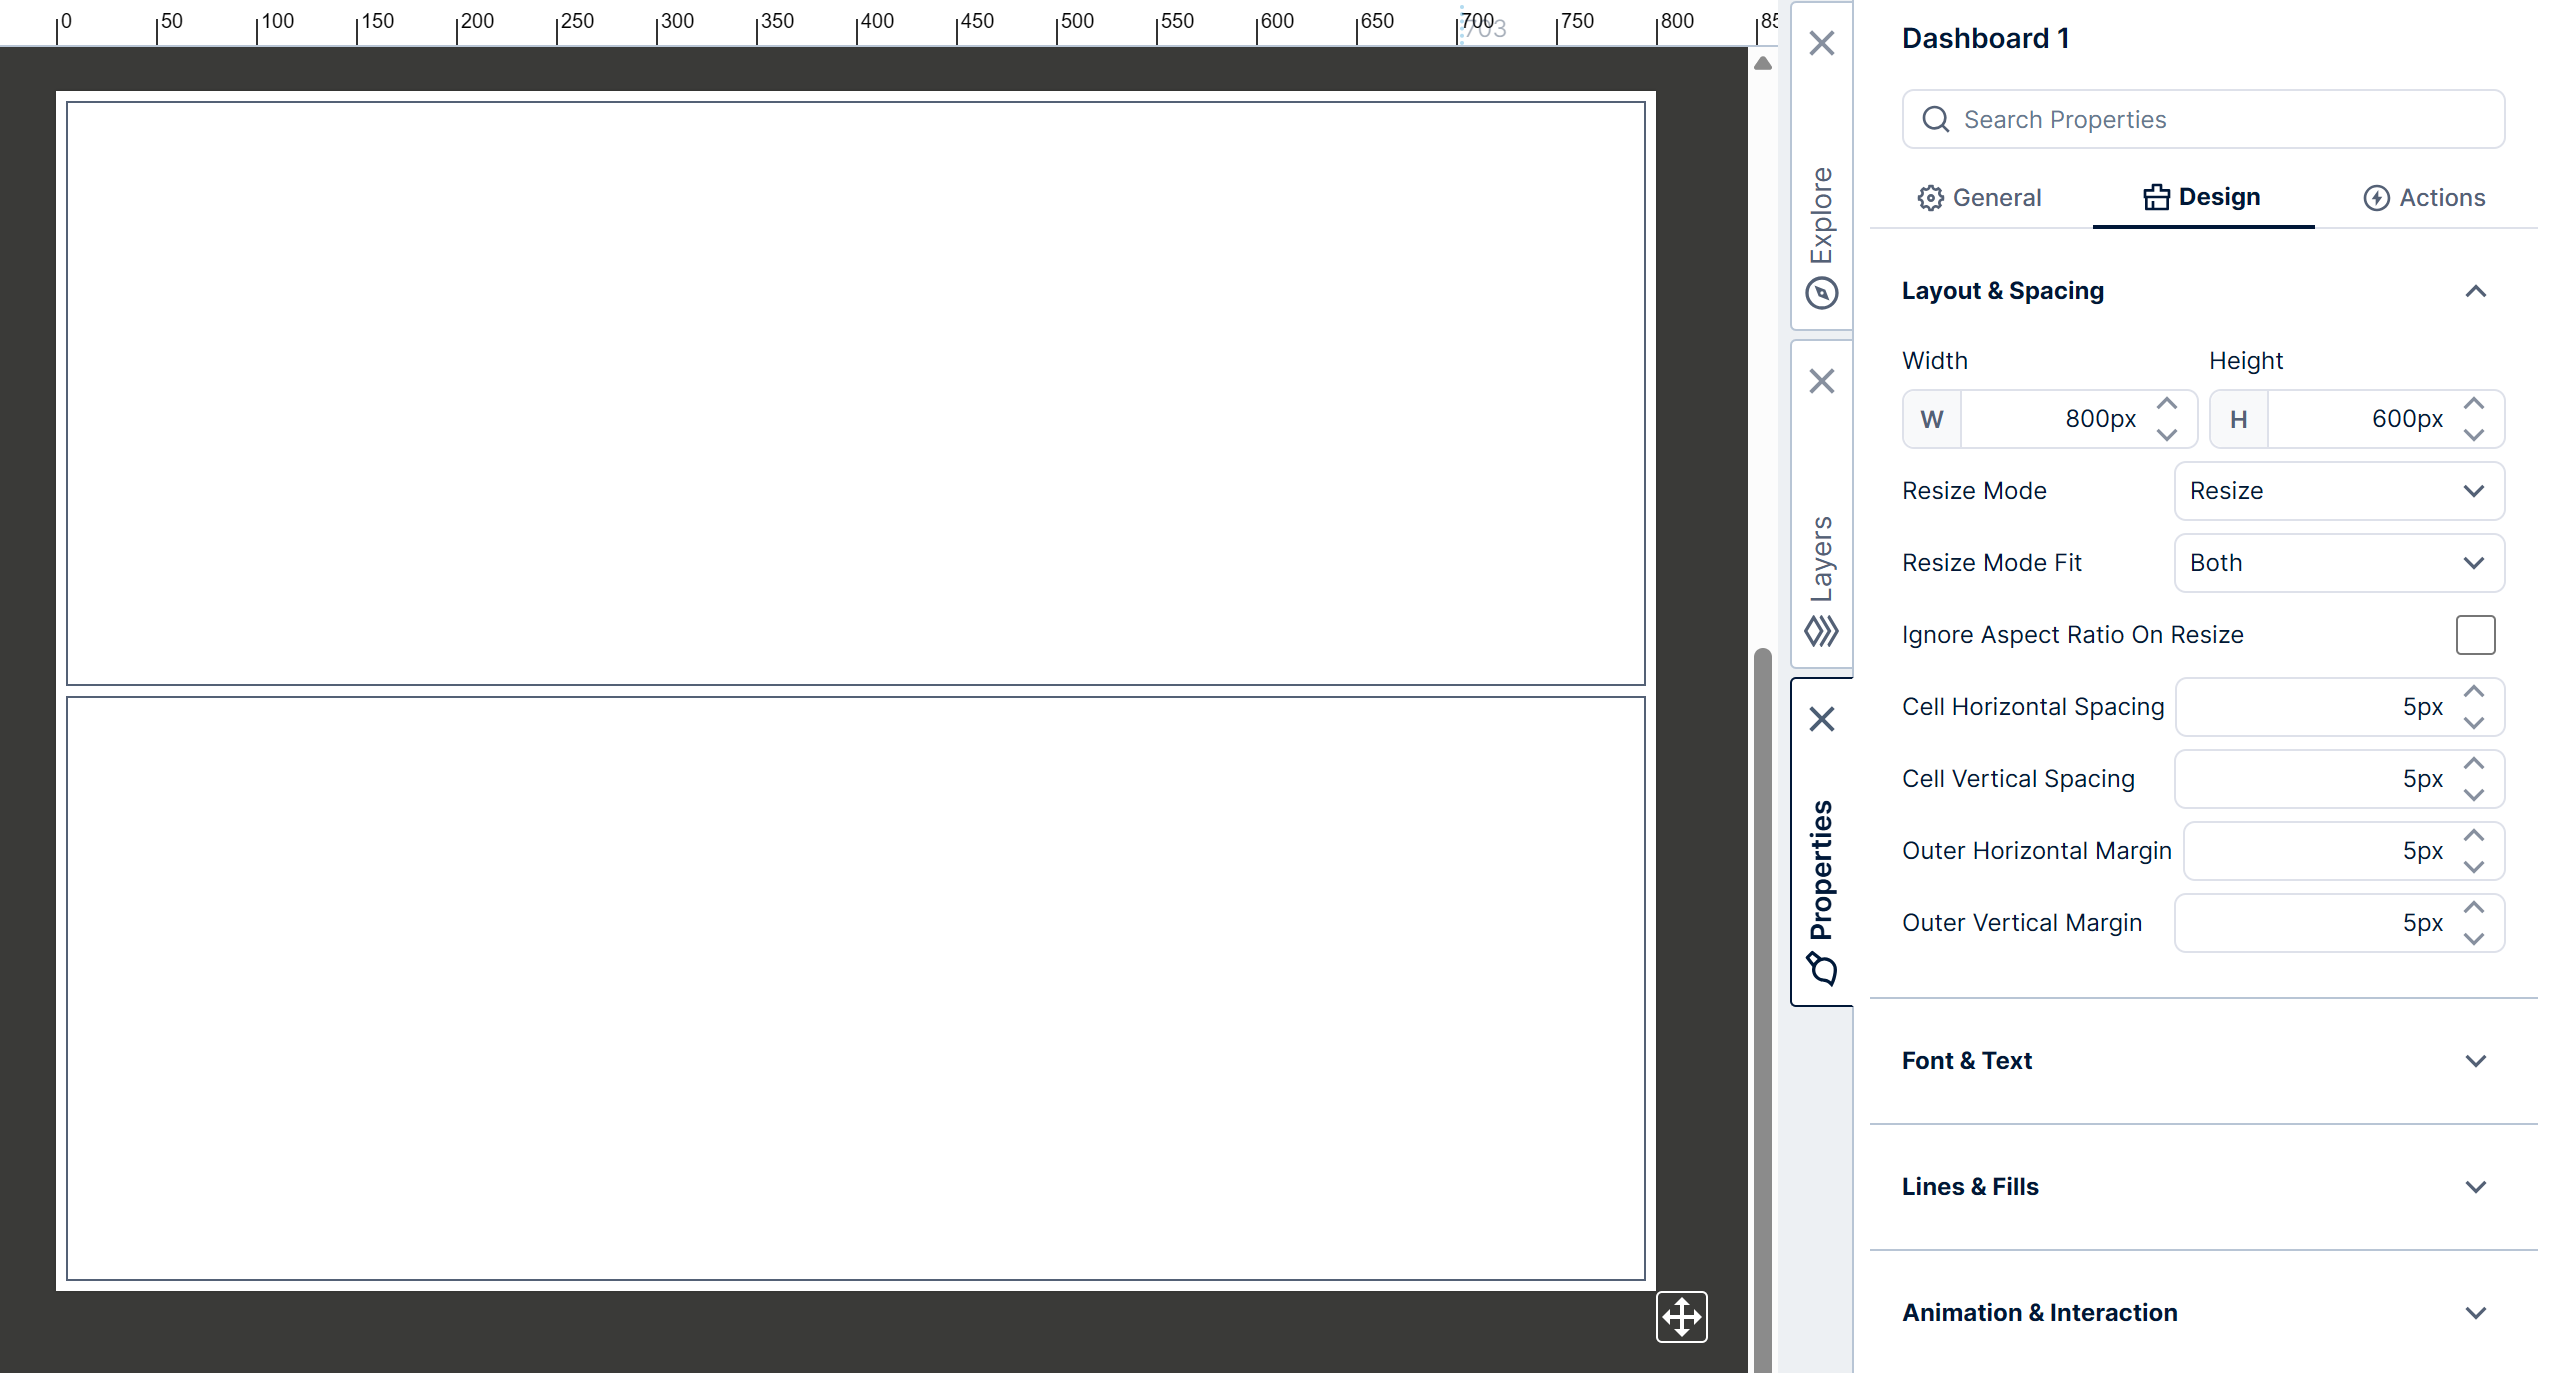Screen dimensions: 2551x1373
Task: Increase Width using the up stepper arrow
Action: [2167, 403]
